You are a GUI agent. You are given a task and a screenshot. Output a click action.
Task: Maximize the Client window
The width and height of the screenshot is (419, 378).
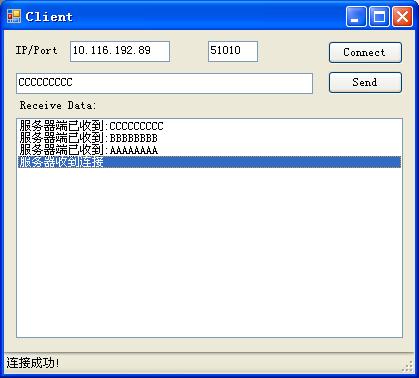coord(379,16)
